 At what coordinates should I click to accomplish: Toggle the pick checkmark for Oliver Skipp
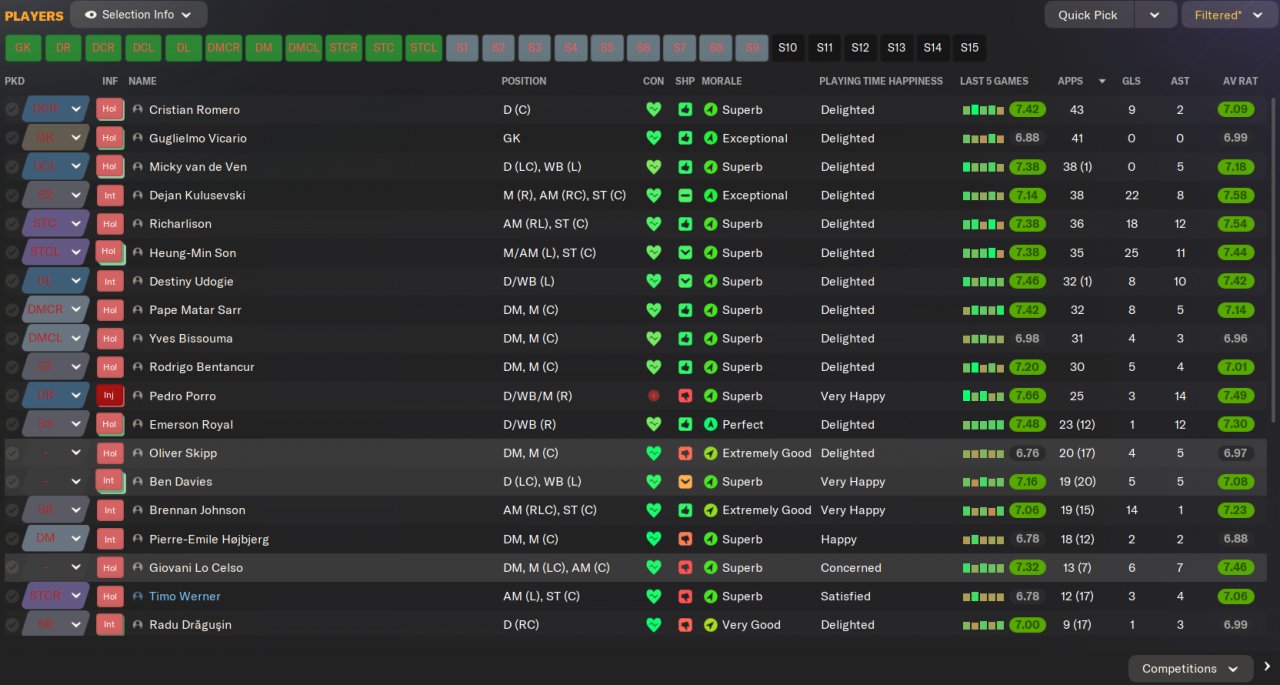click(12, 453)
